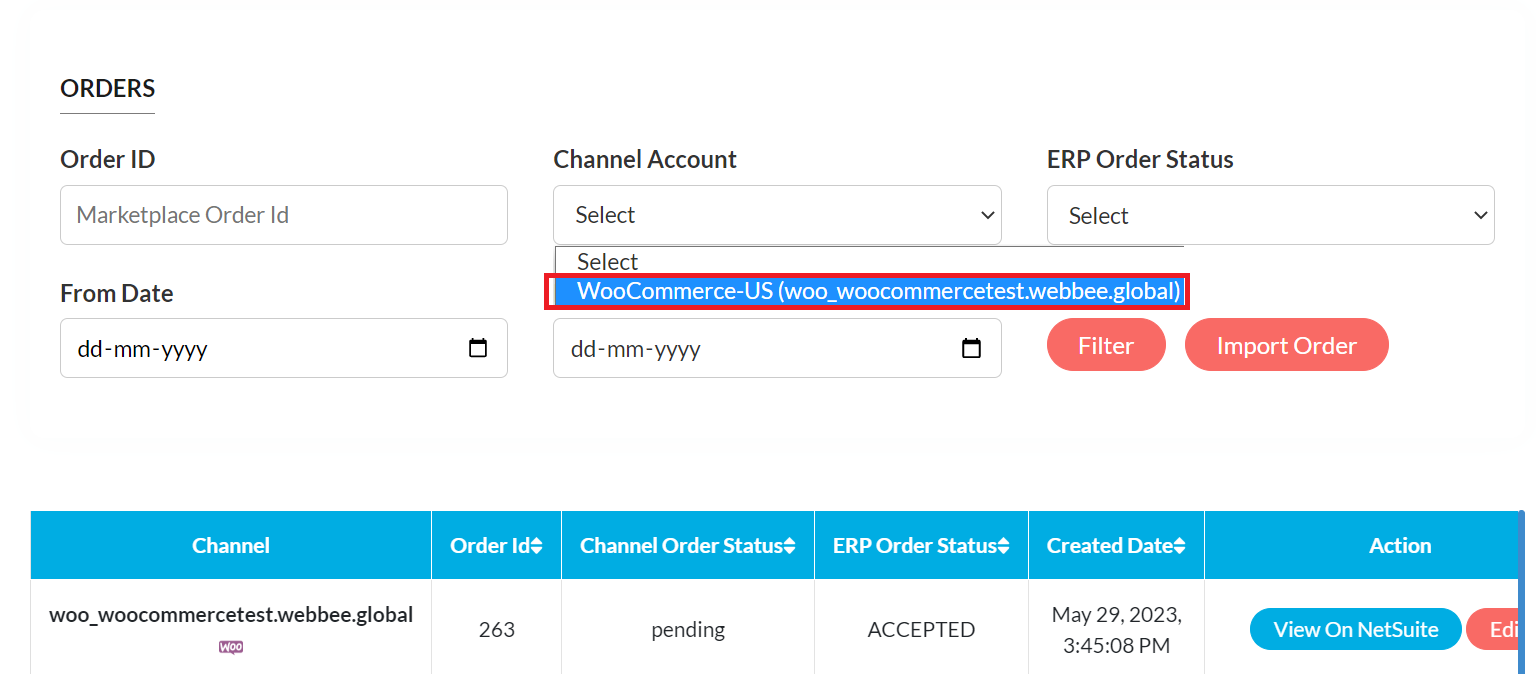Sort by Channel Order Status arrows

point(790,546)
